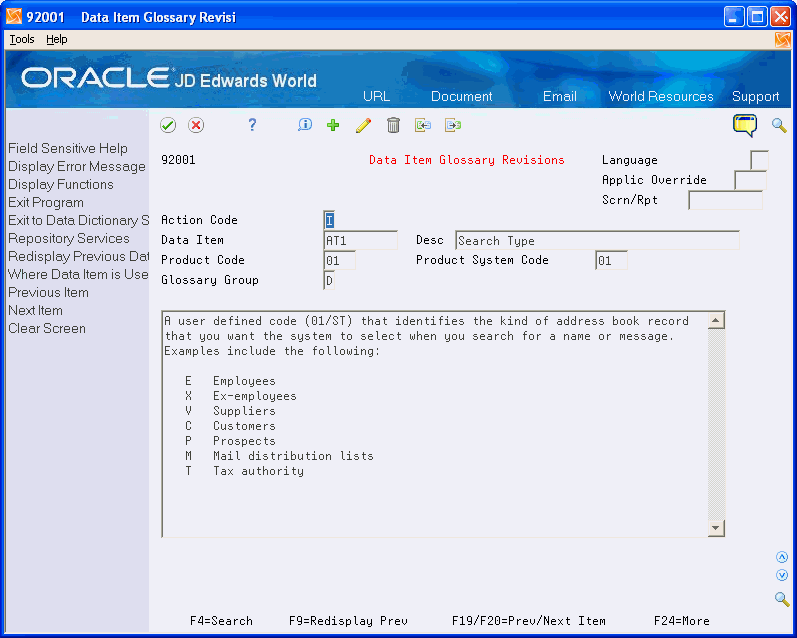Click the Suppliers line in glossary text

tap(231, 411)
